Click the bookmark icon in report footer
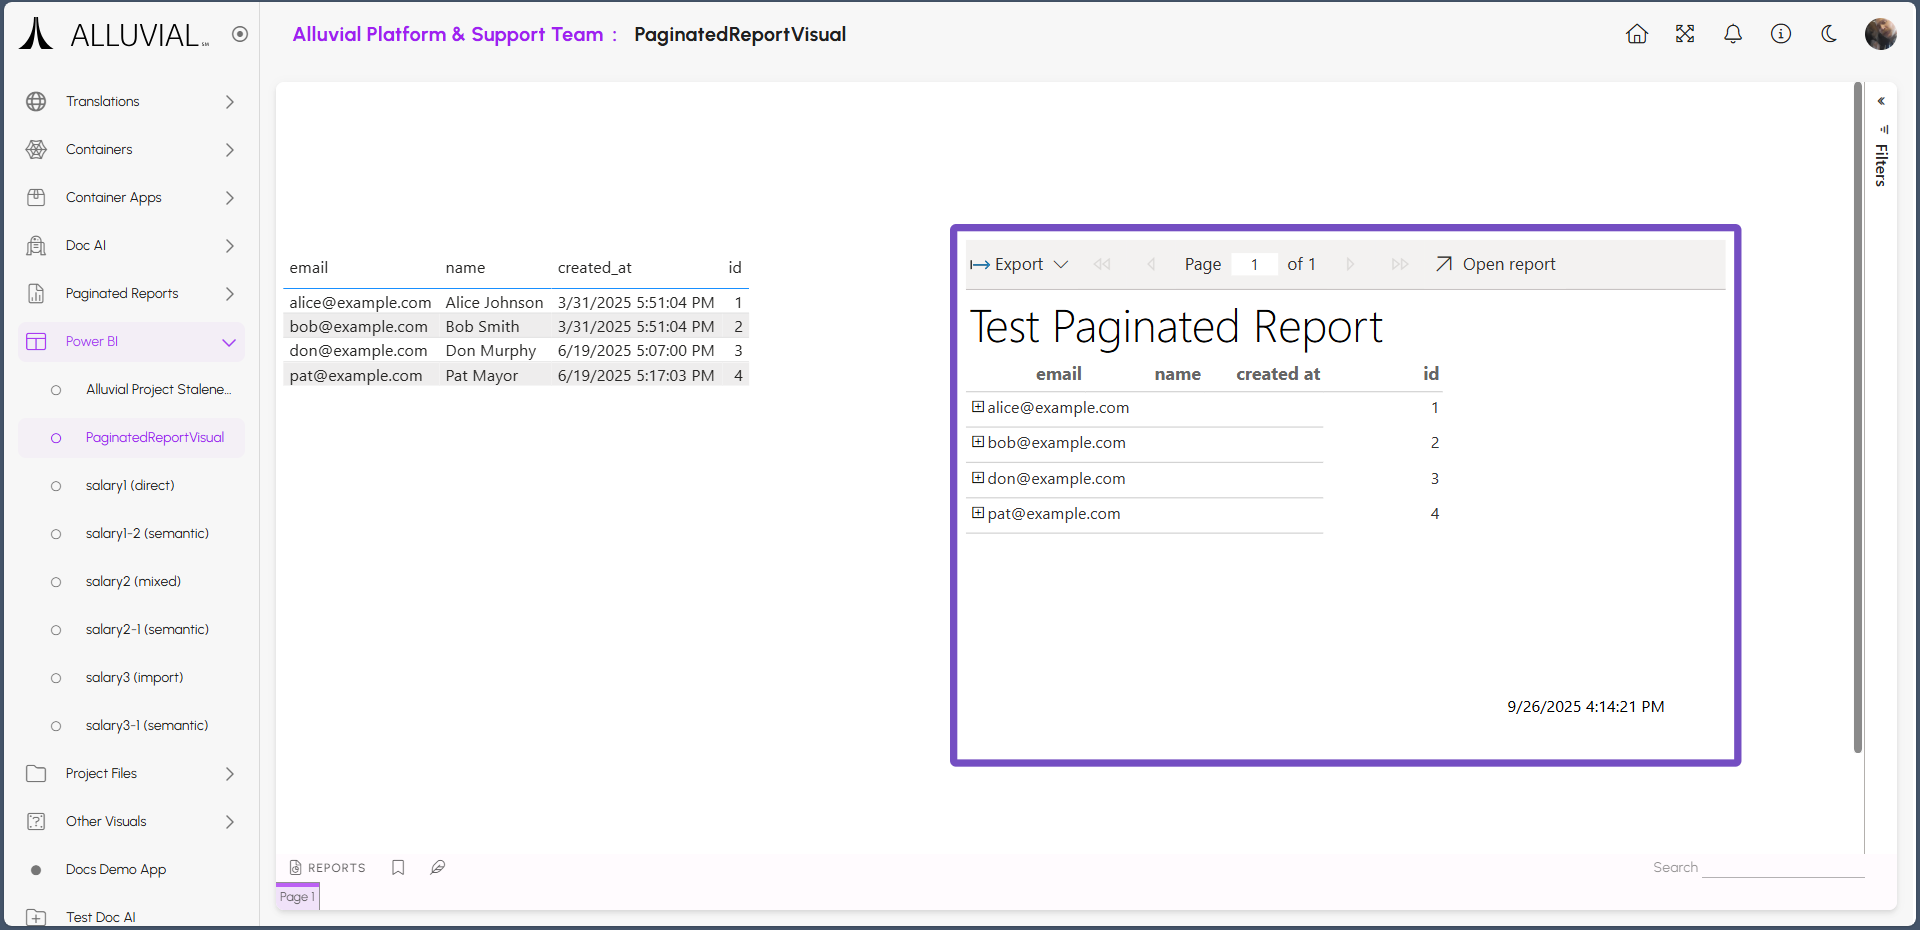Screen dimensions: 1920x930 click(x=398, y=867)
